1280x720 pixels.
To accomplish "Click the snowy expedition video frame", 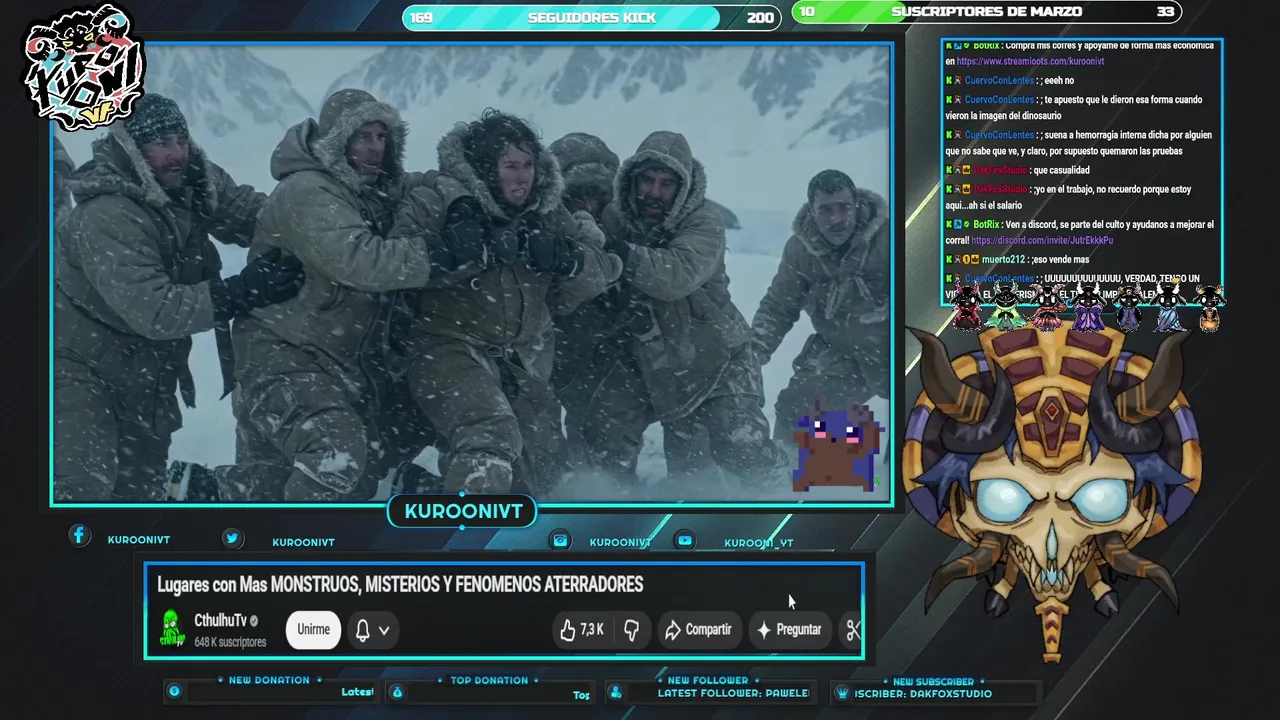I will [x=472, y=273].
